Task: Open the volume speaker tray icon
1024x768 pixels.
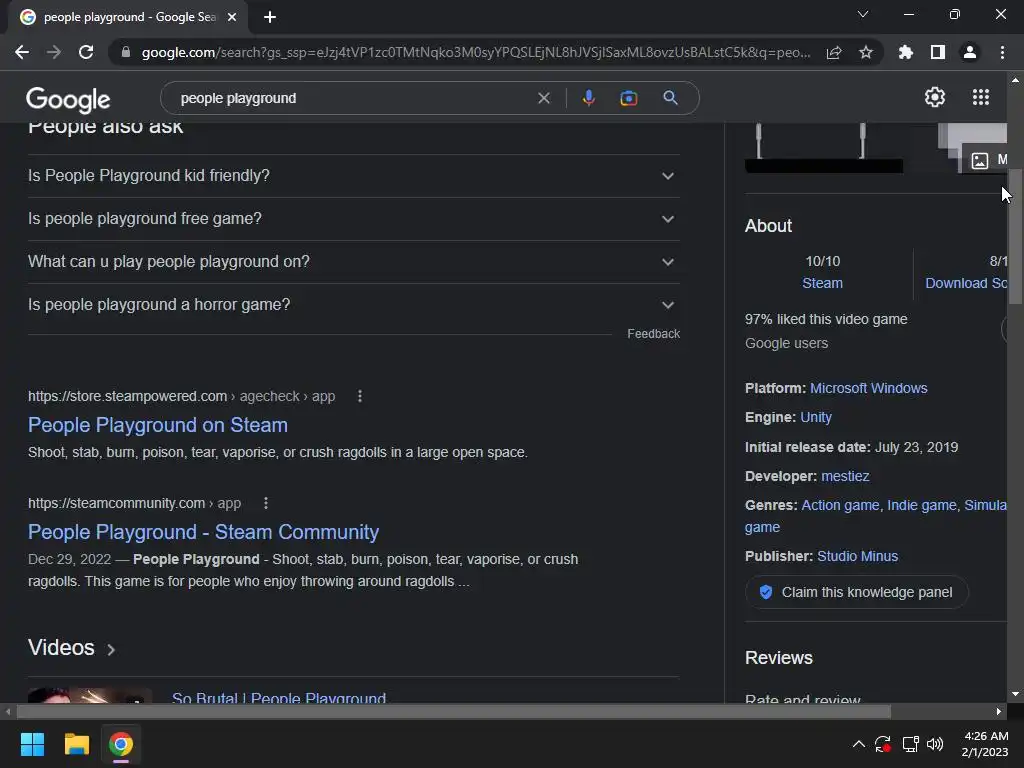Action: tap(935, 744)
